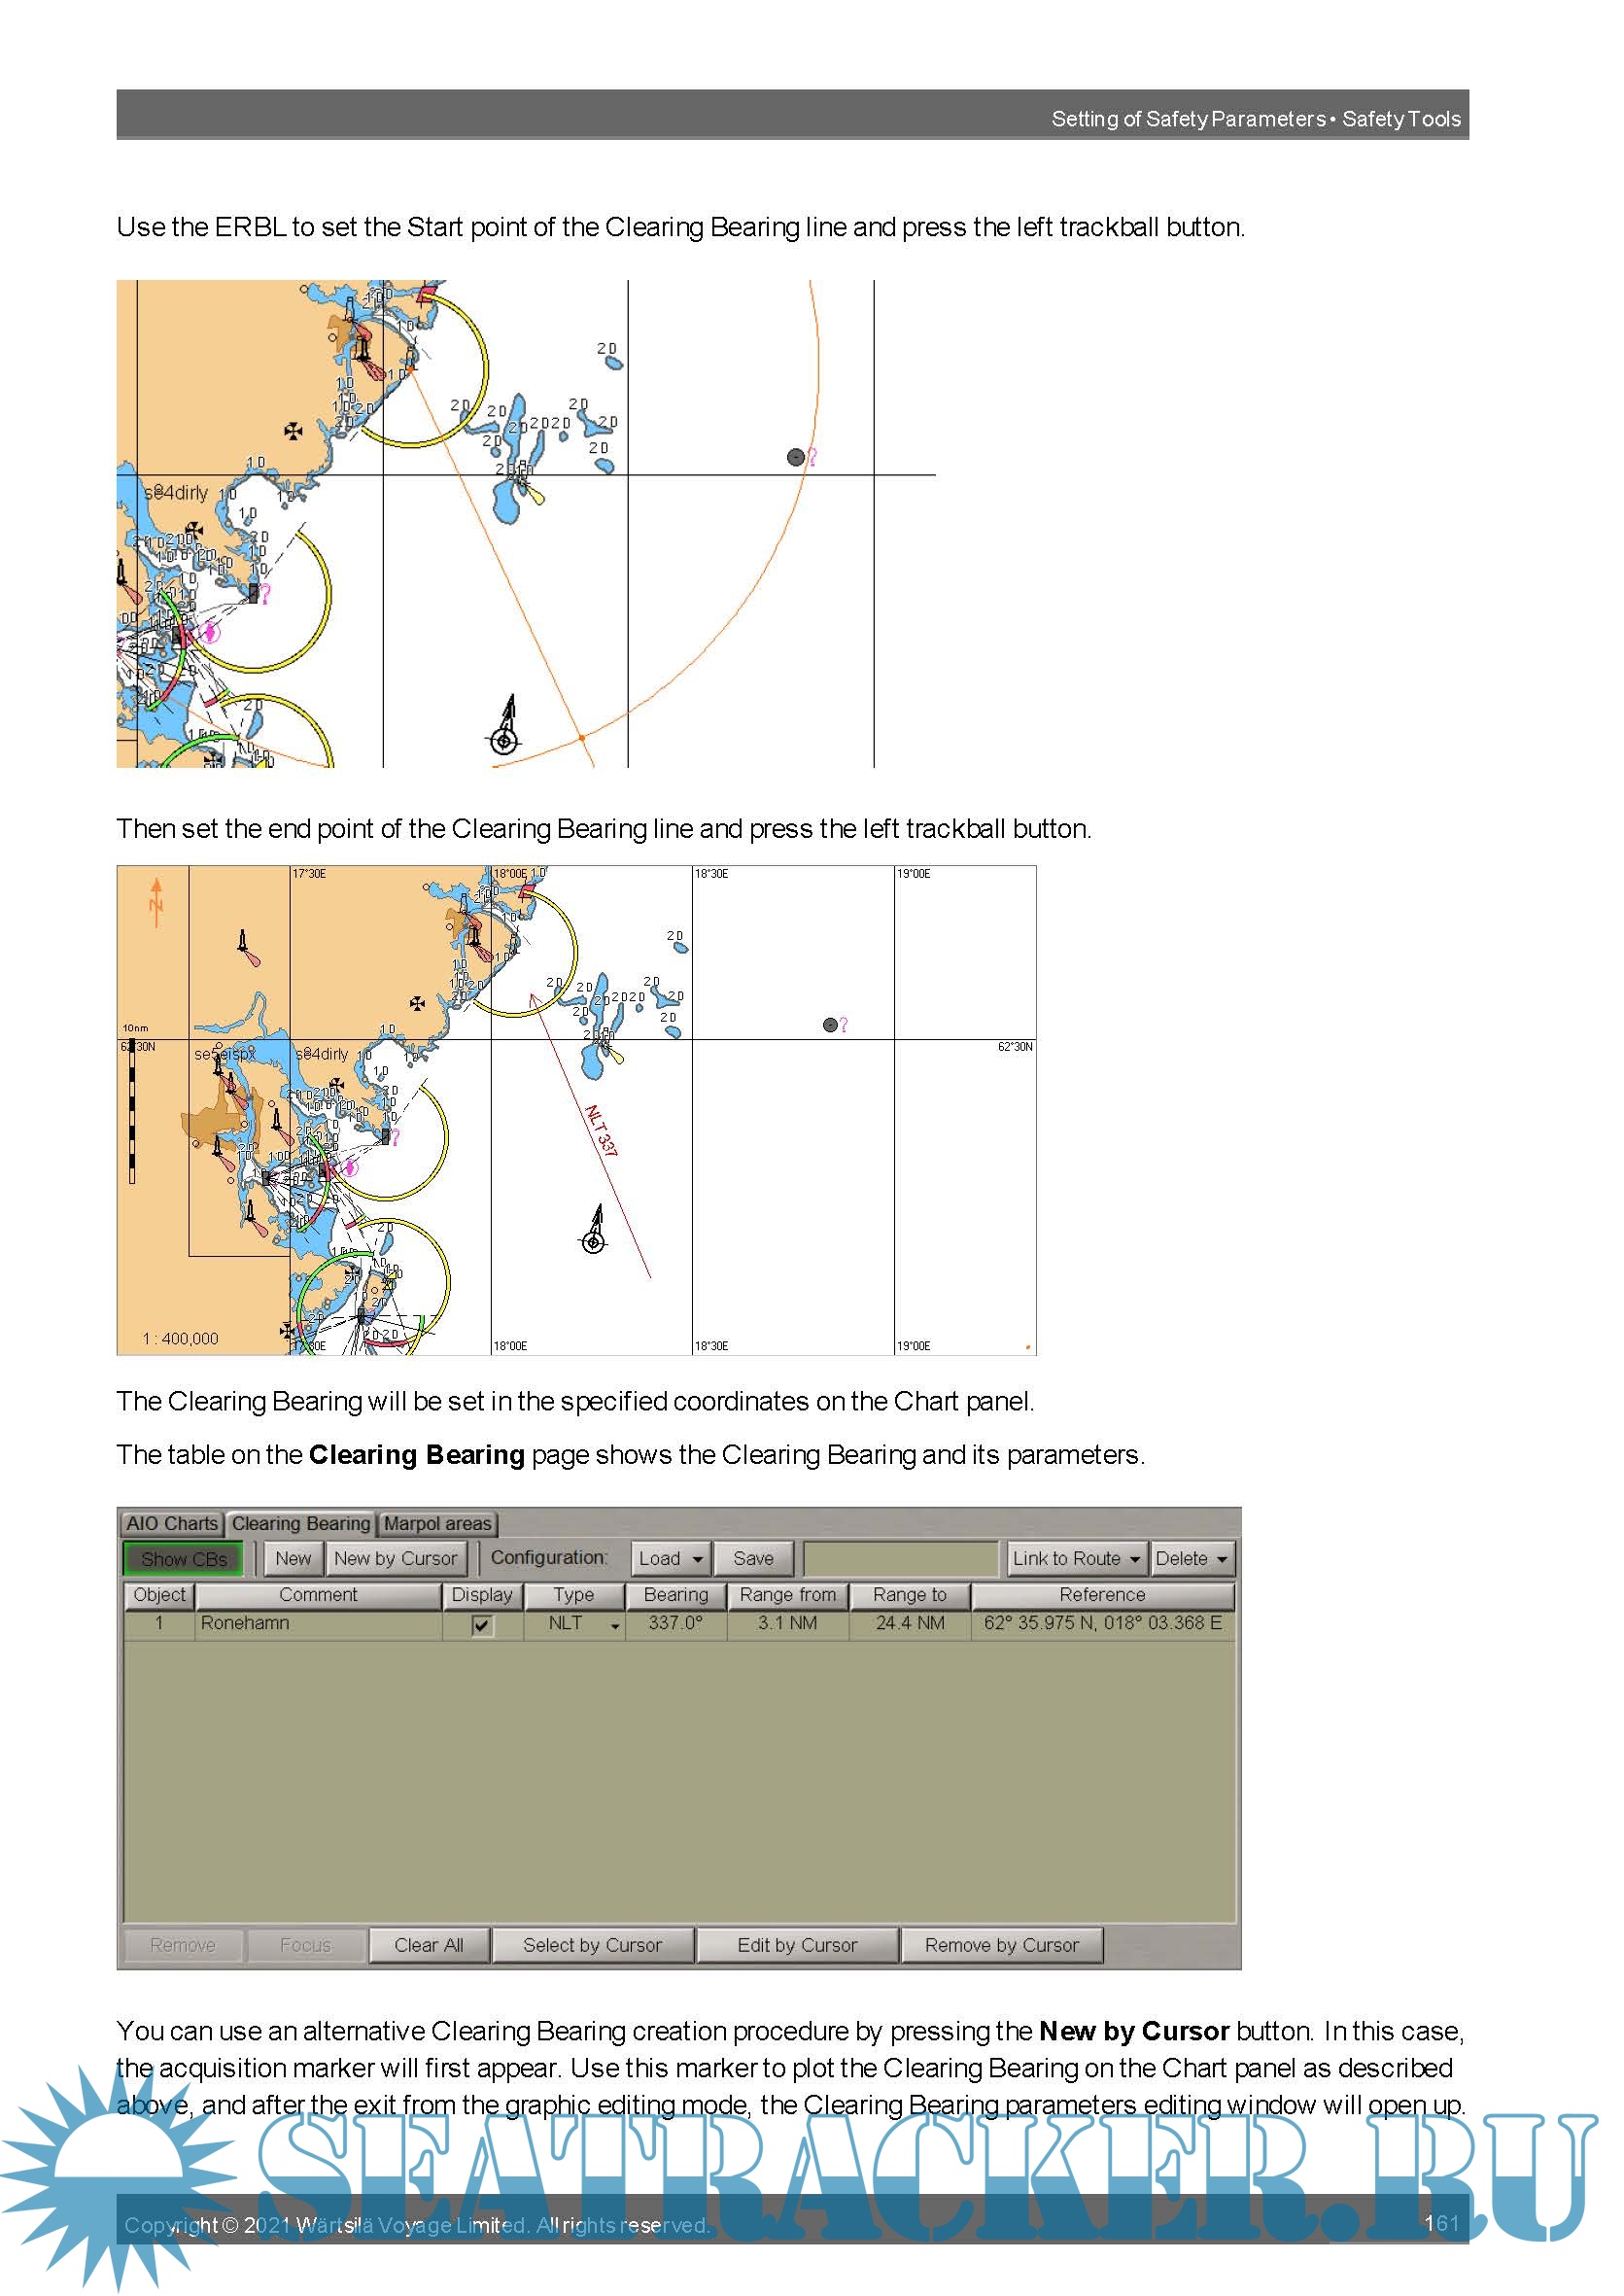Click the ERBL start point marker on upper chart
The height and width of the screenshot is (2296, 1624).
click(411, 369)
